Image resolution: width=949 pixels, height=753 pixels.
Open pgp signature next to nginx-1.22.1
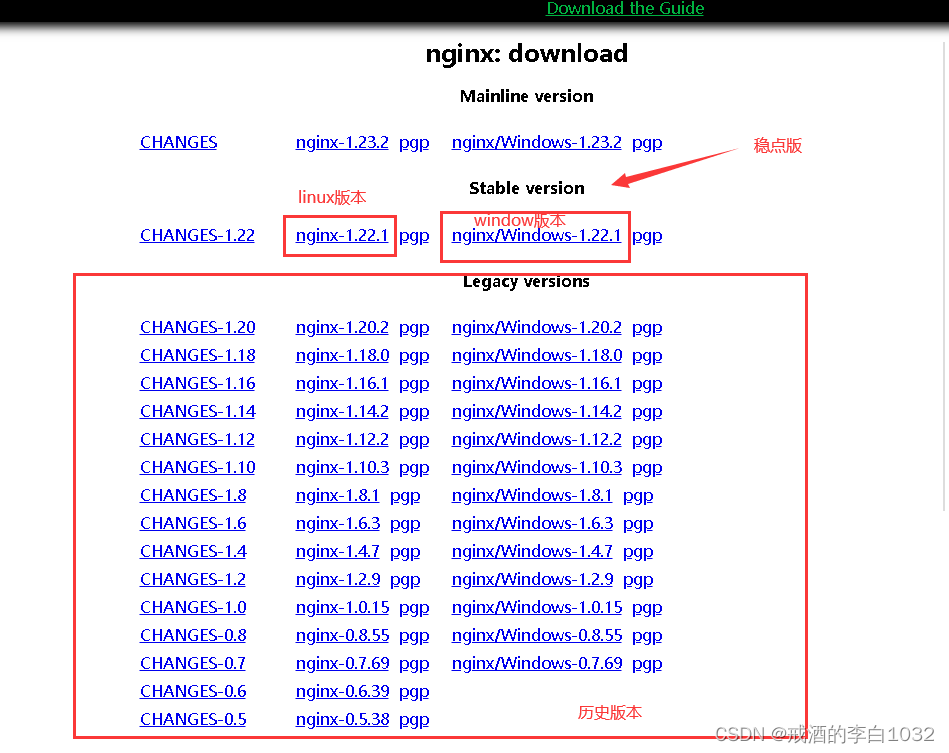(x=414, y=237)
